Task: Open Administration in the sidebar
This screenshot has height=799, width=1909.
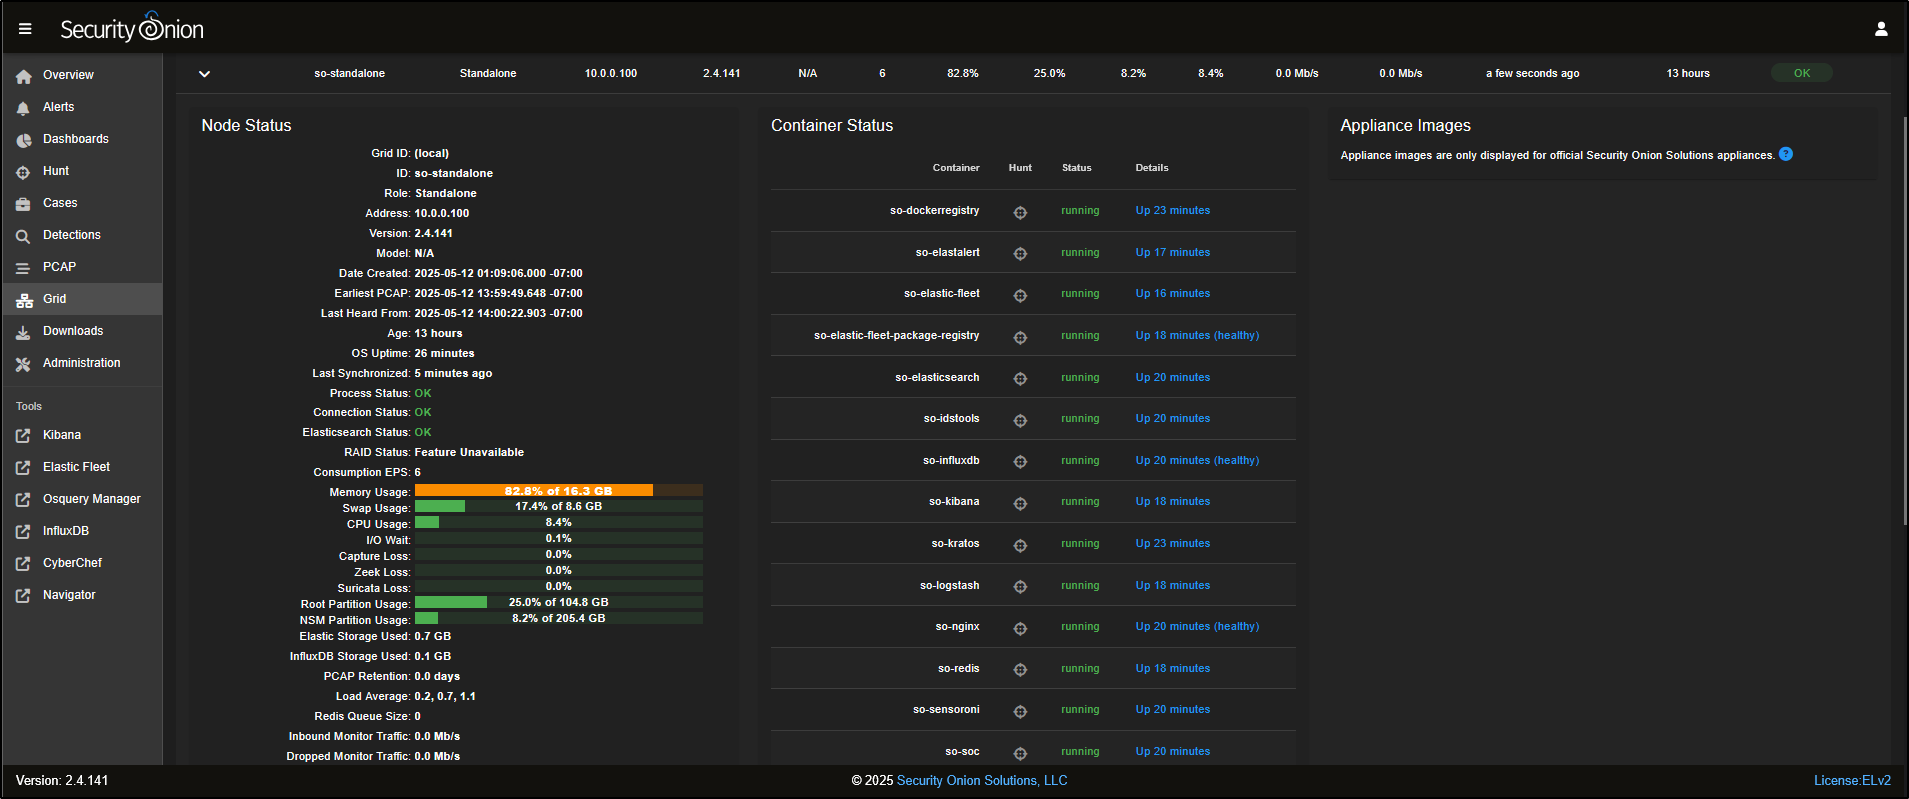Action: coord(81,363)
